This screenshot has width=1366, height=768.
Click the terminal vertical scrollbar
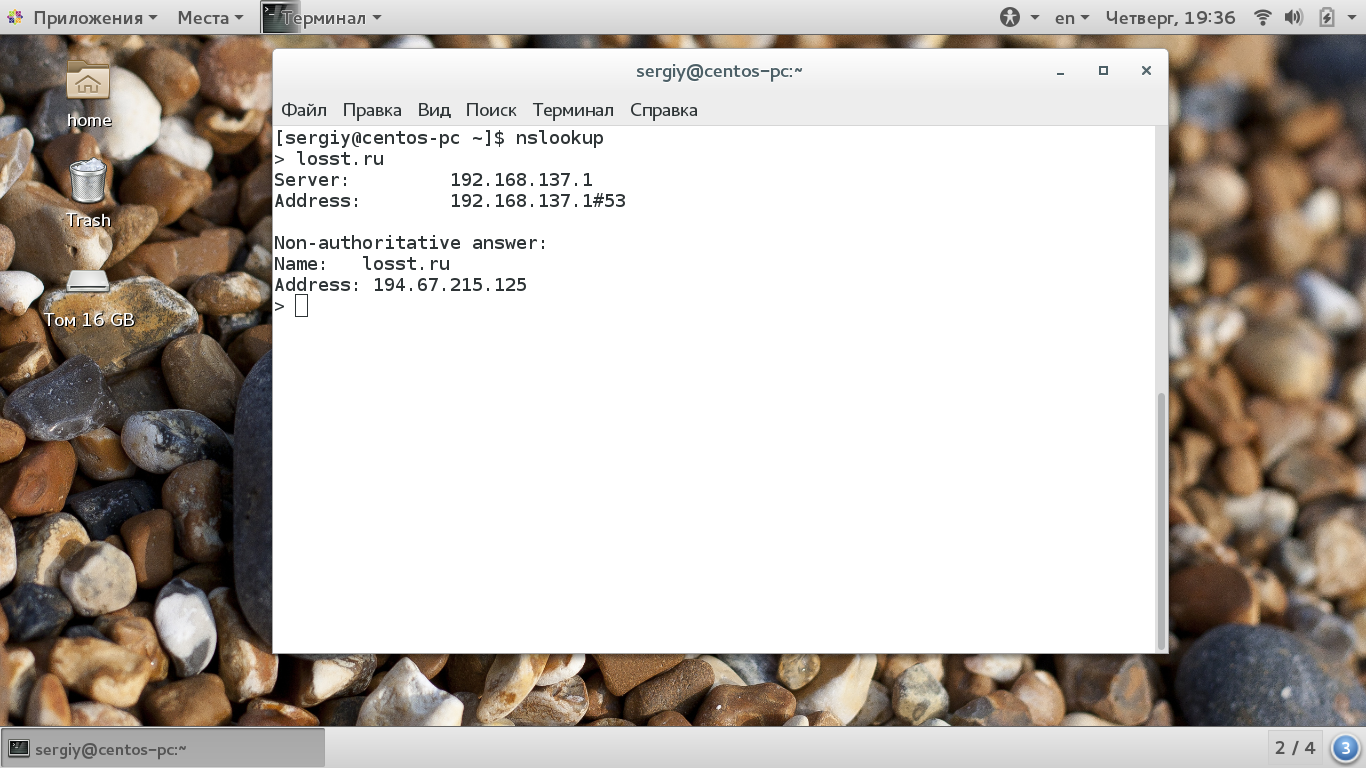(x=1160, y=520)
